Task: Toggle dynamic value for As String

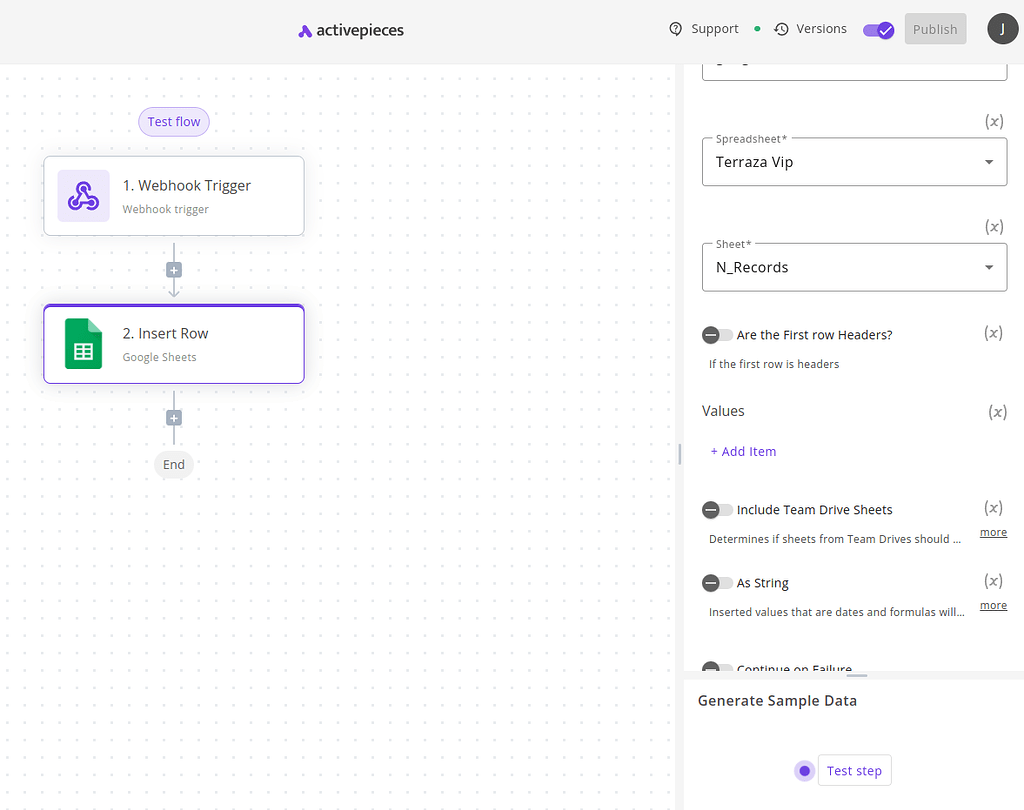Action: [x=993, y=581]
